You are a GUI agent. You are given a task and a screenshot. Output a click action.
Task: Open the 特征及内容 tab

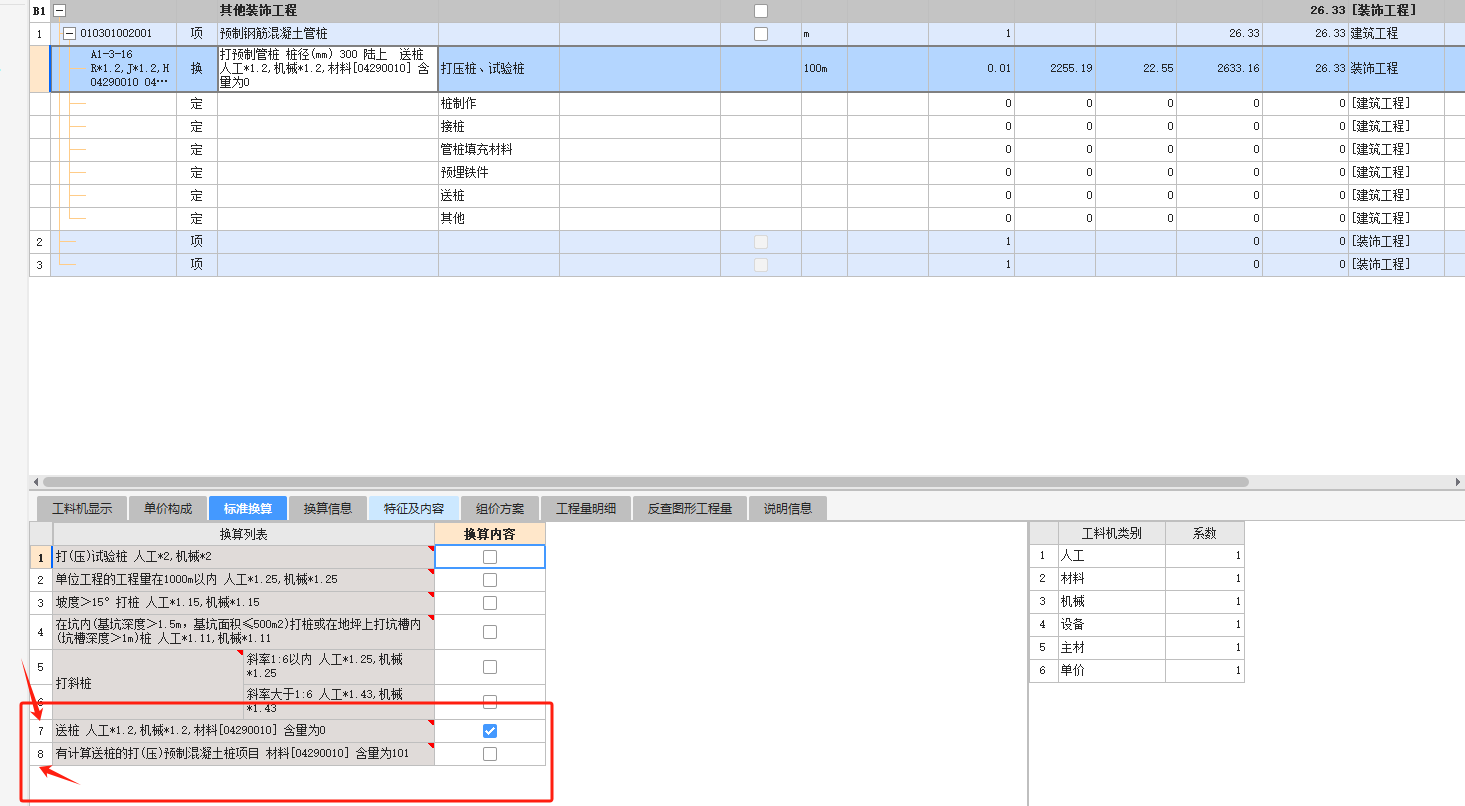click(x=414, y=508)
